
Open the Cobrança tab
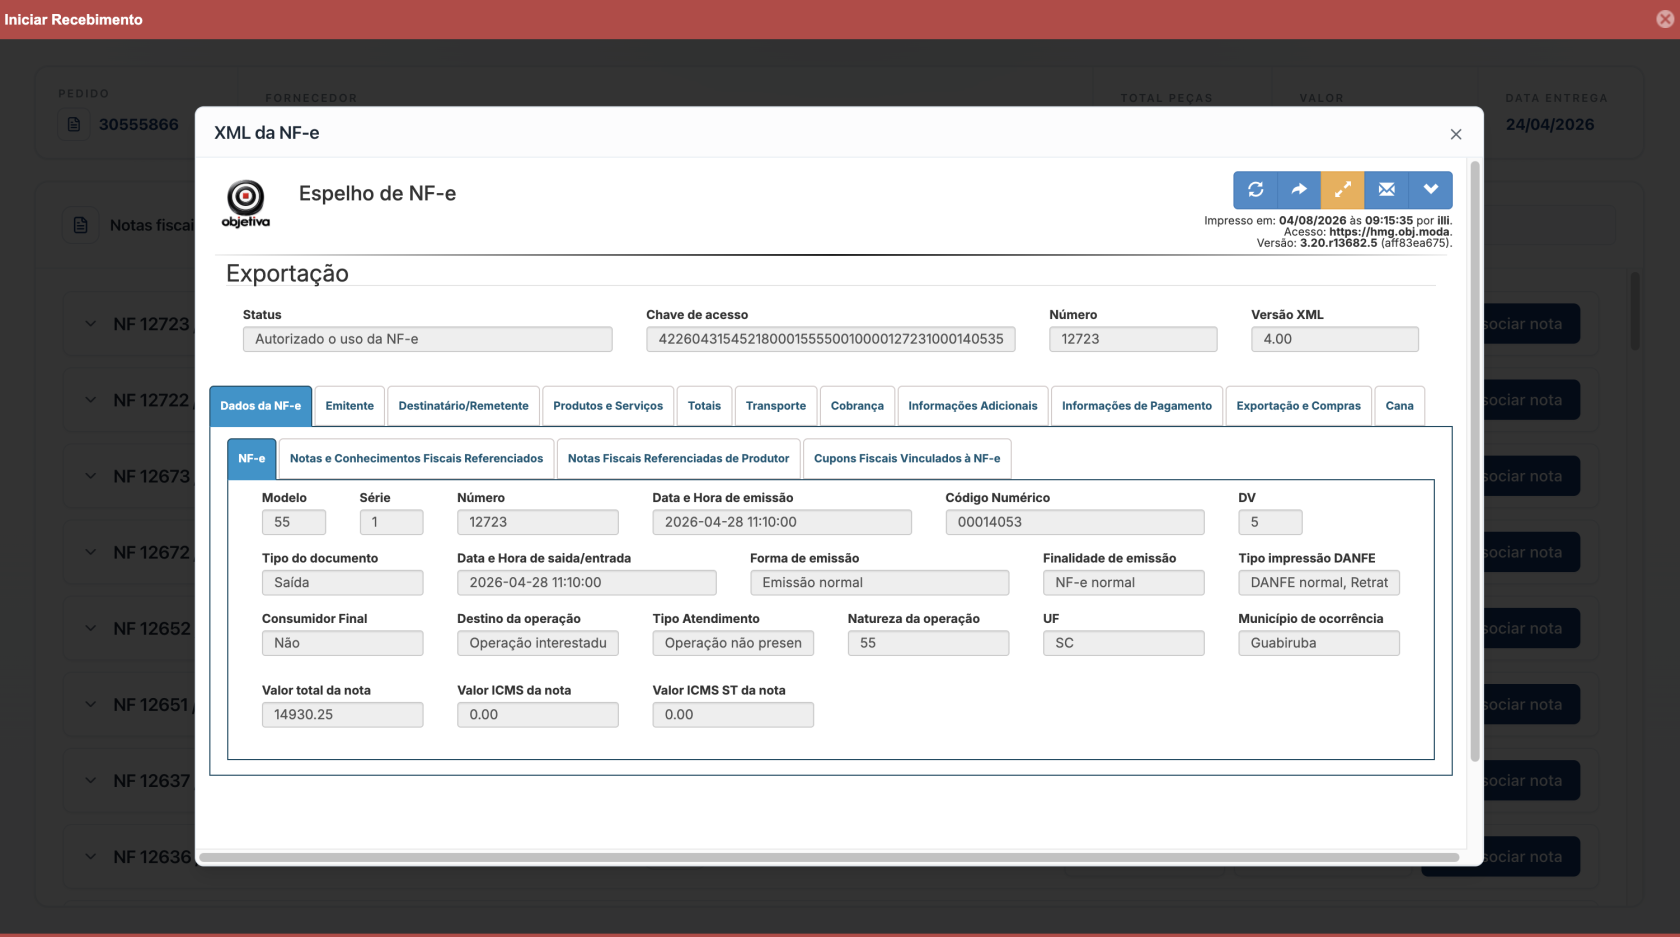[857, 406]
